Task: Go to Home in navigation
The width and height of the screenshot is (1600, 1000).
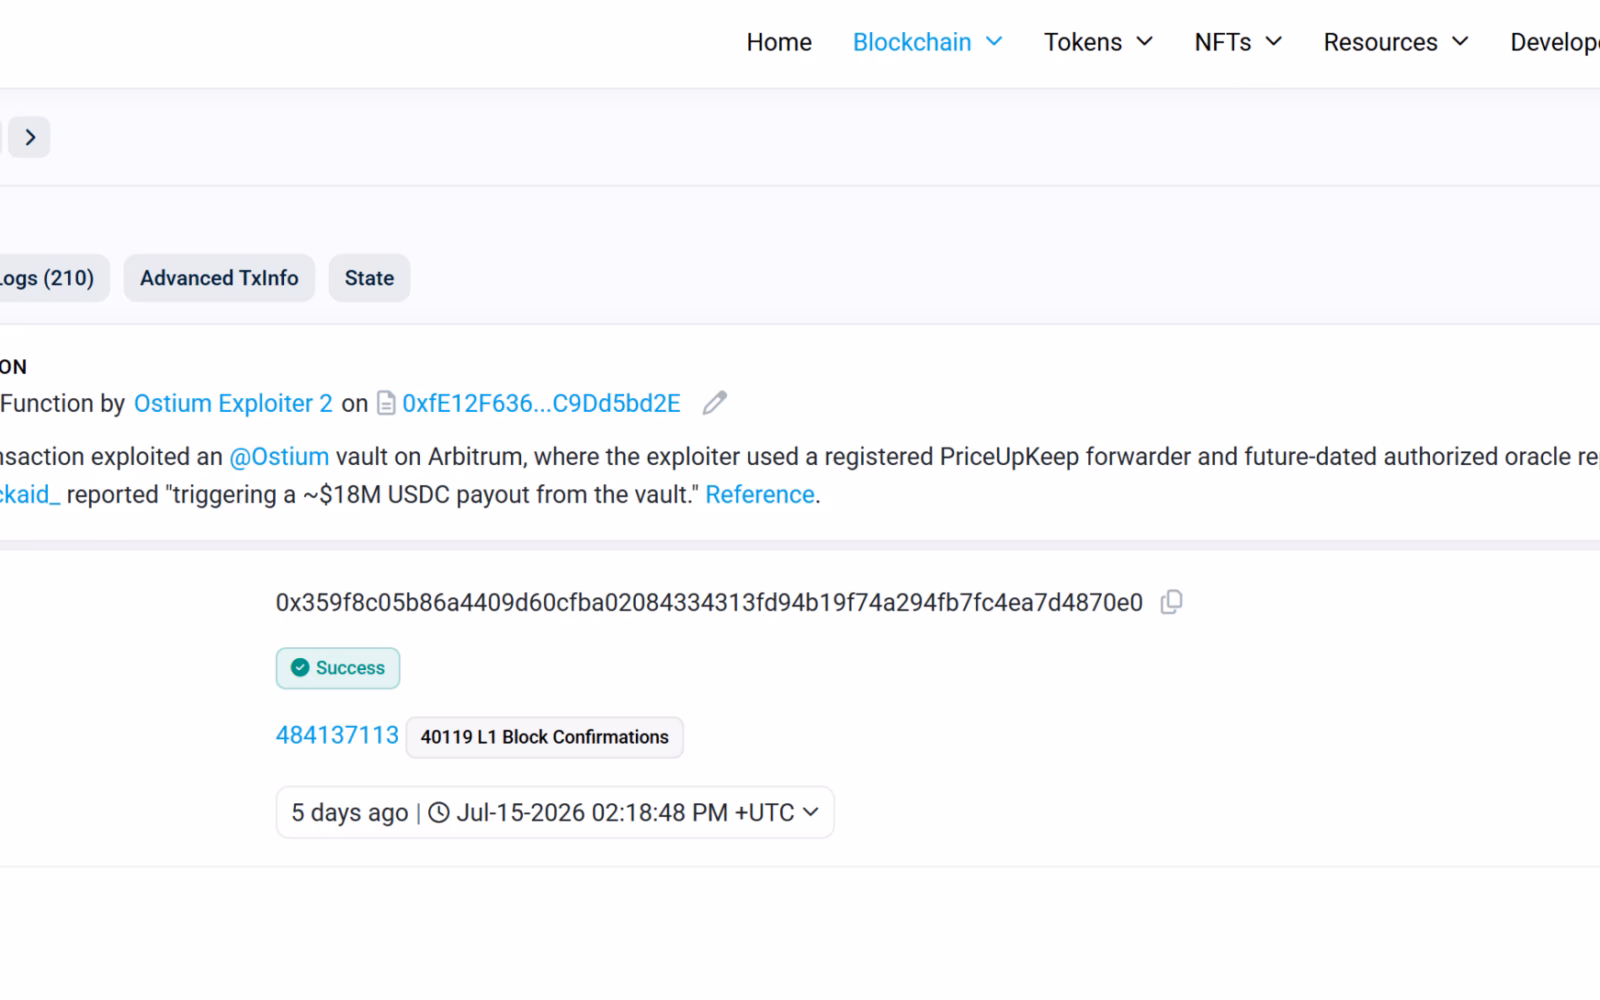Action: coord(779,42)
